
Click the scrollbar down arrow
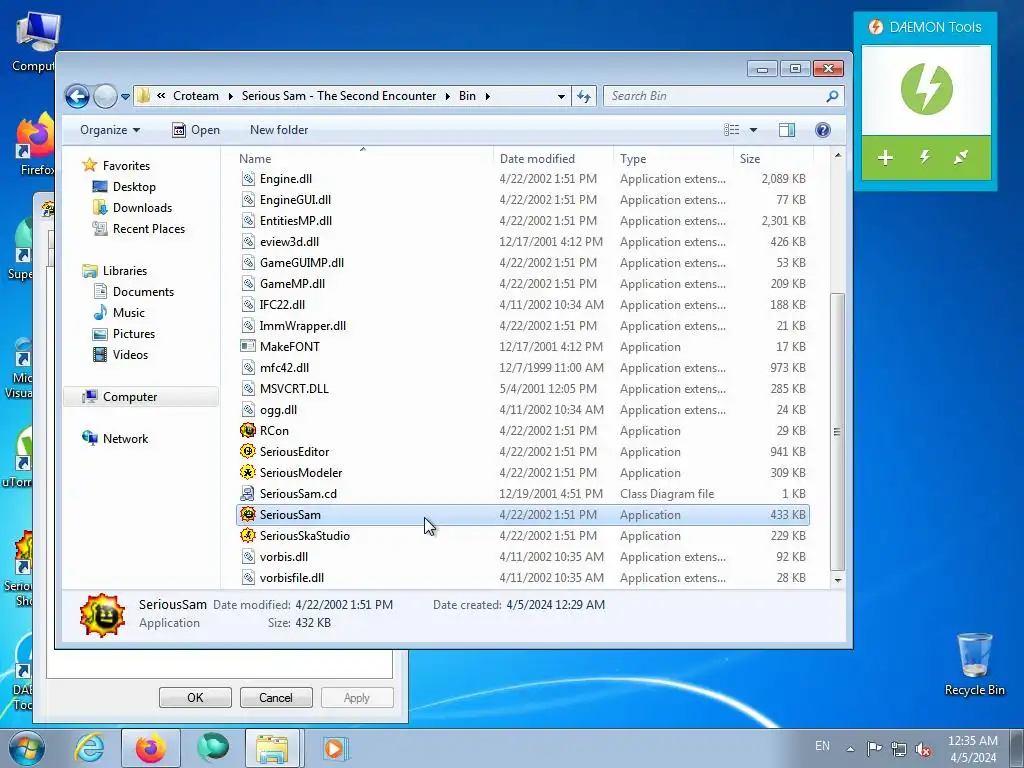[x=837, y=580]
